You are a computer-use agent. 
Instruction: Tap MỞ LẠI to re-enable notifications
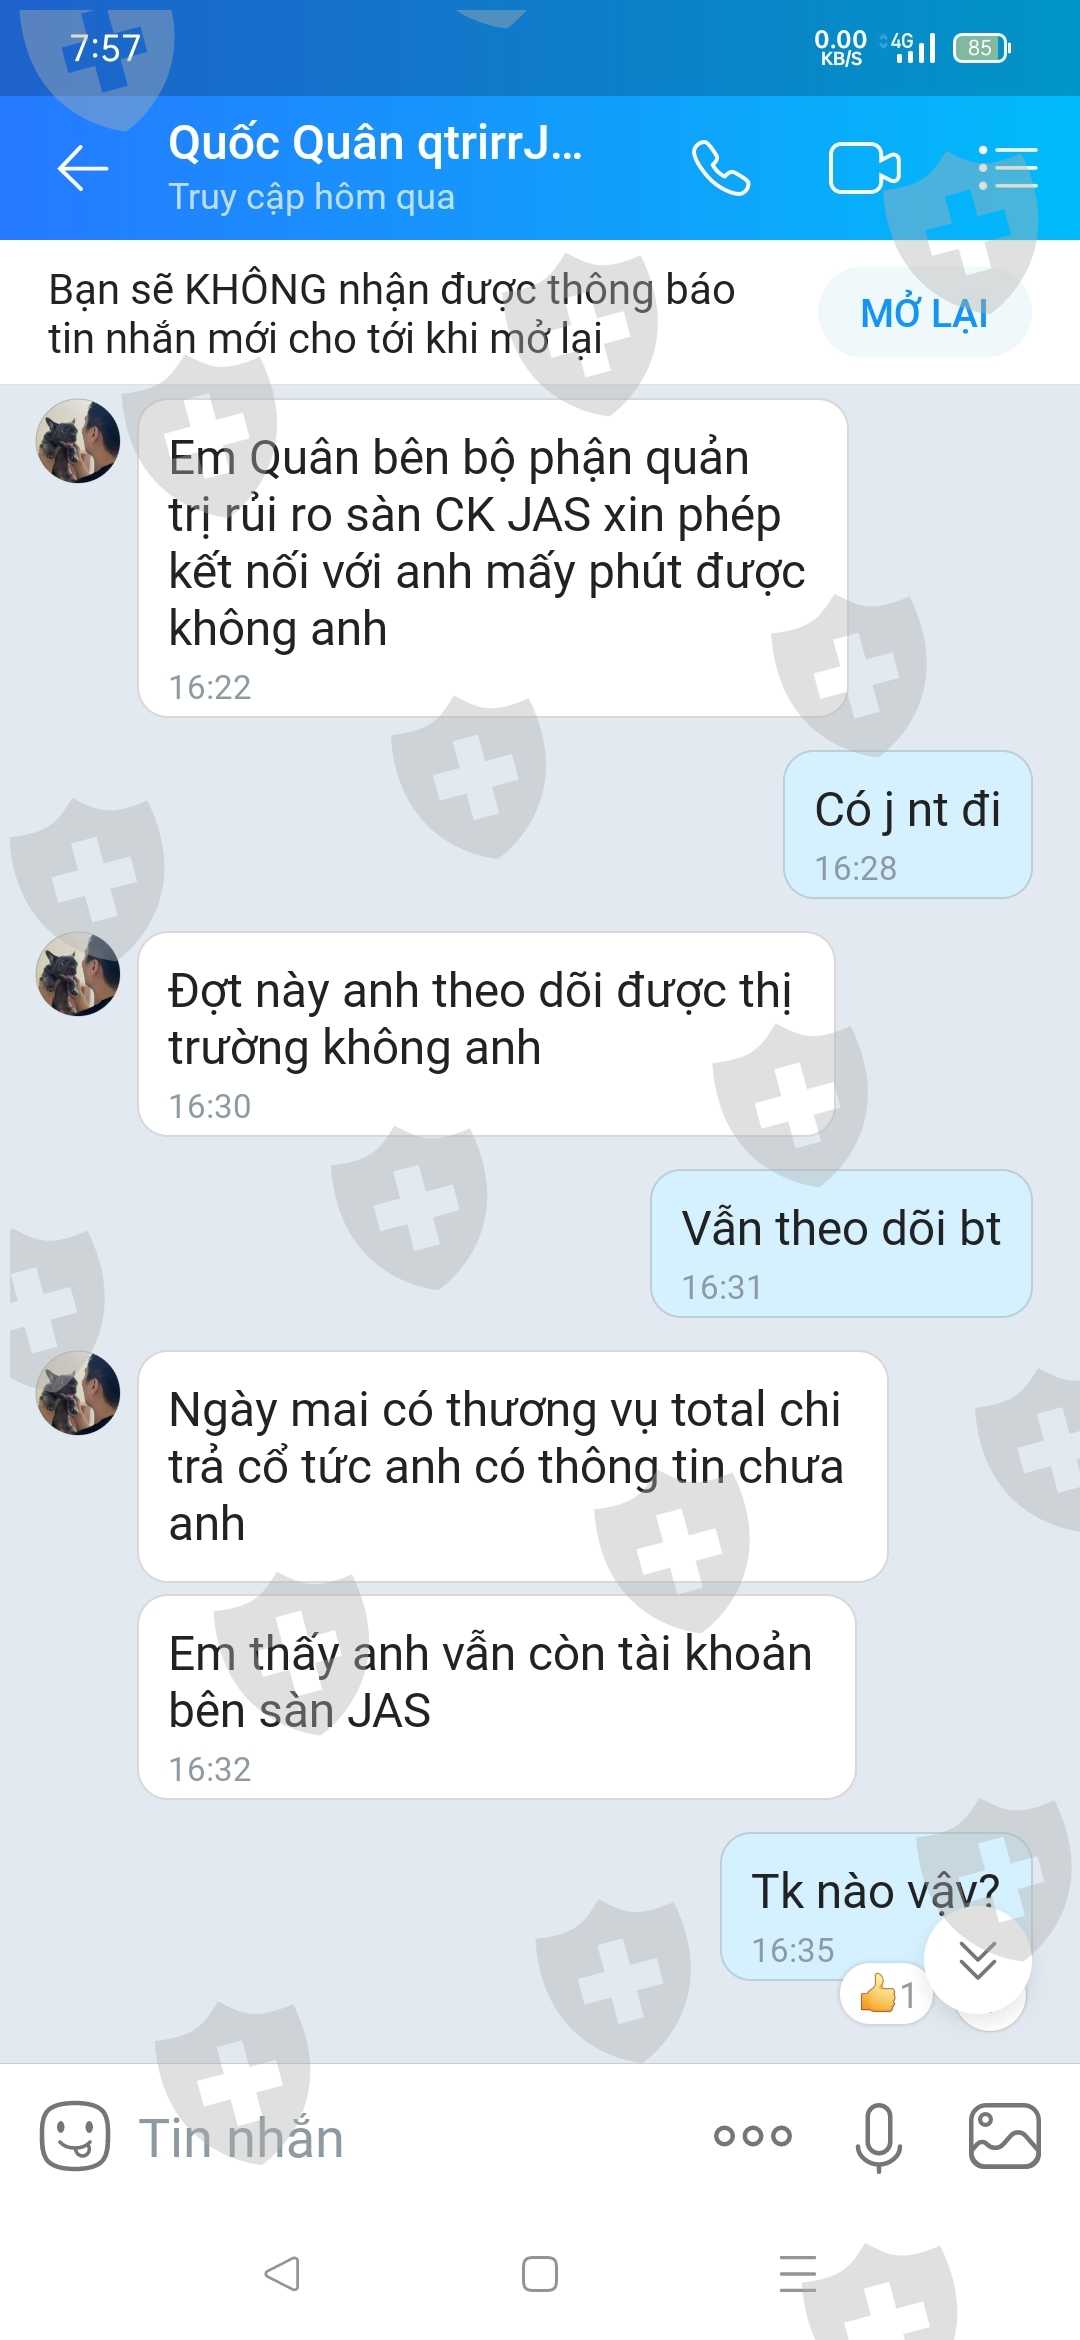924,313
